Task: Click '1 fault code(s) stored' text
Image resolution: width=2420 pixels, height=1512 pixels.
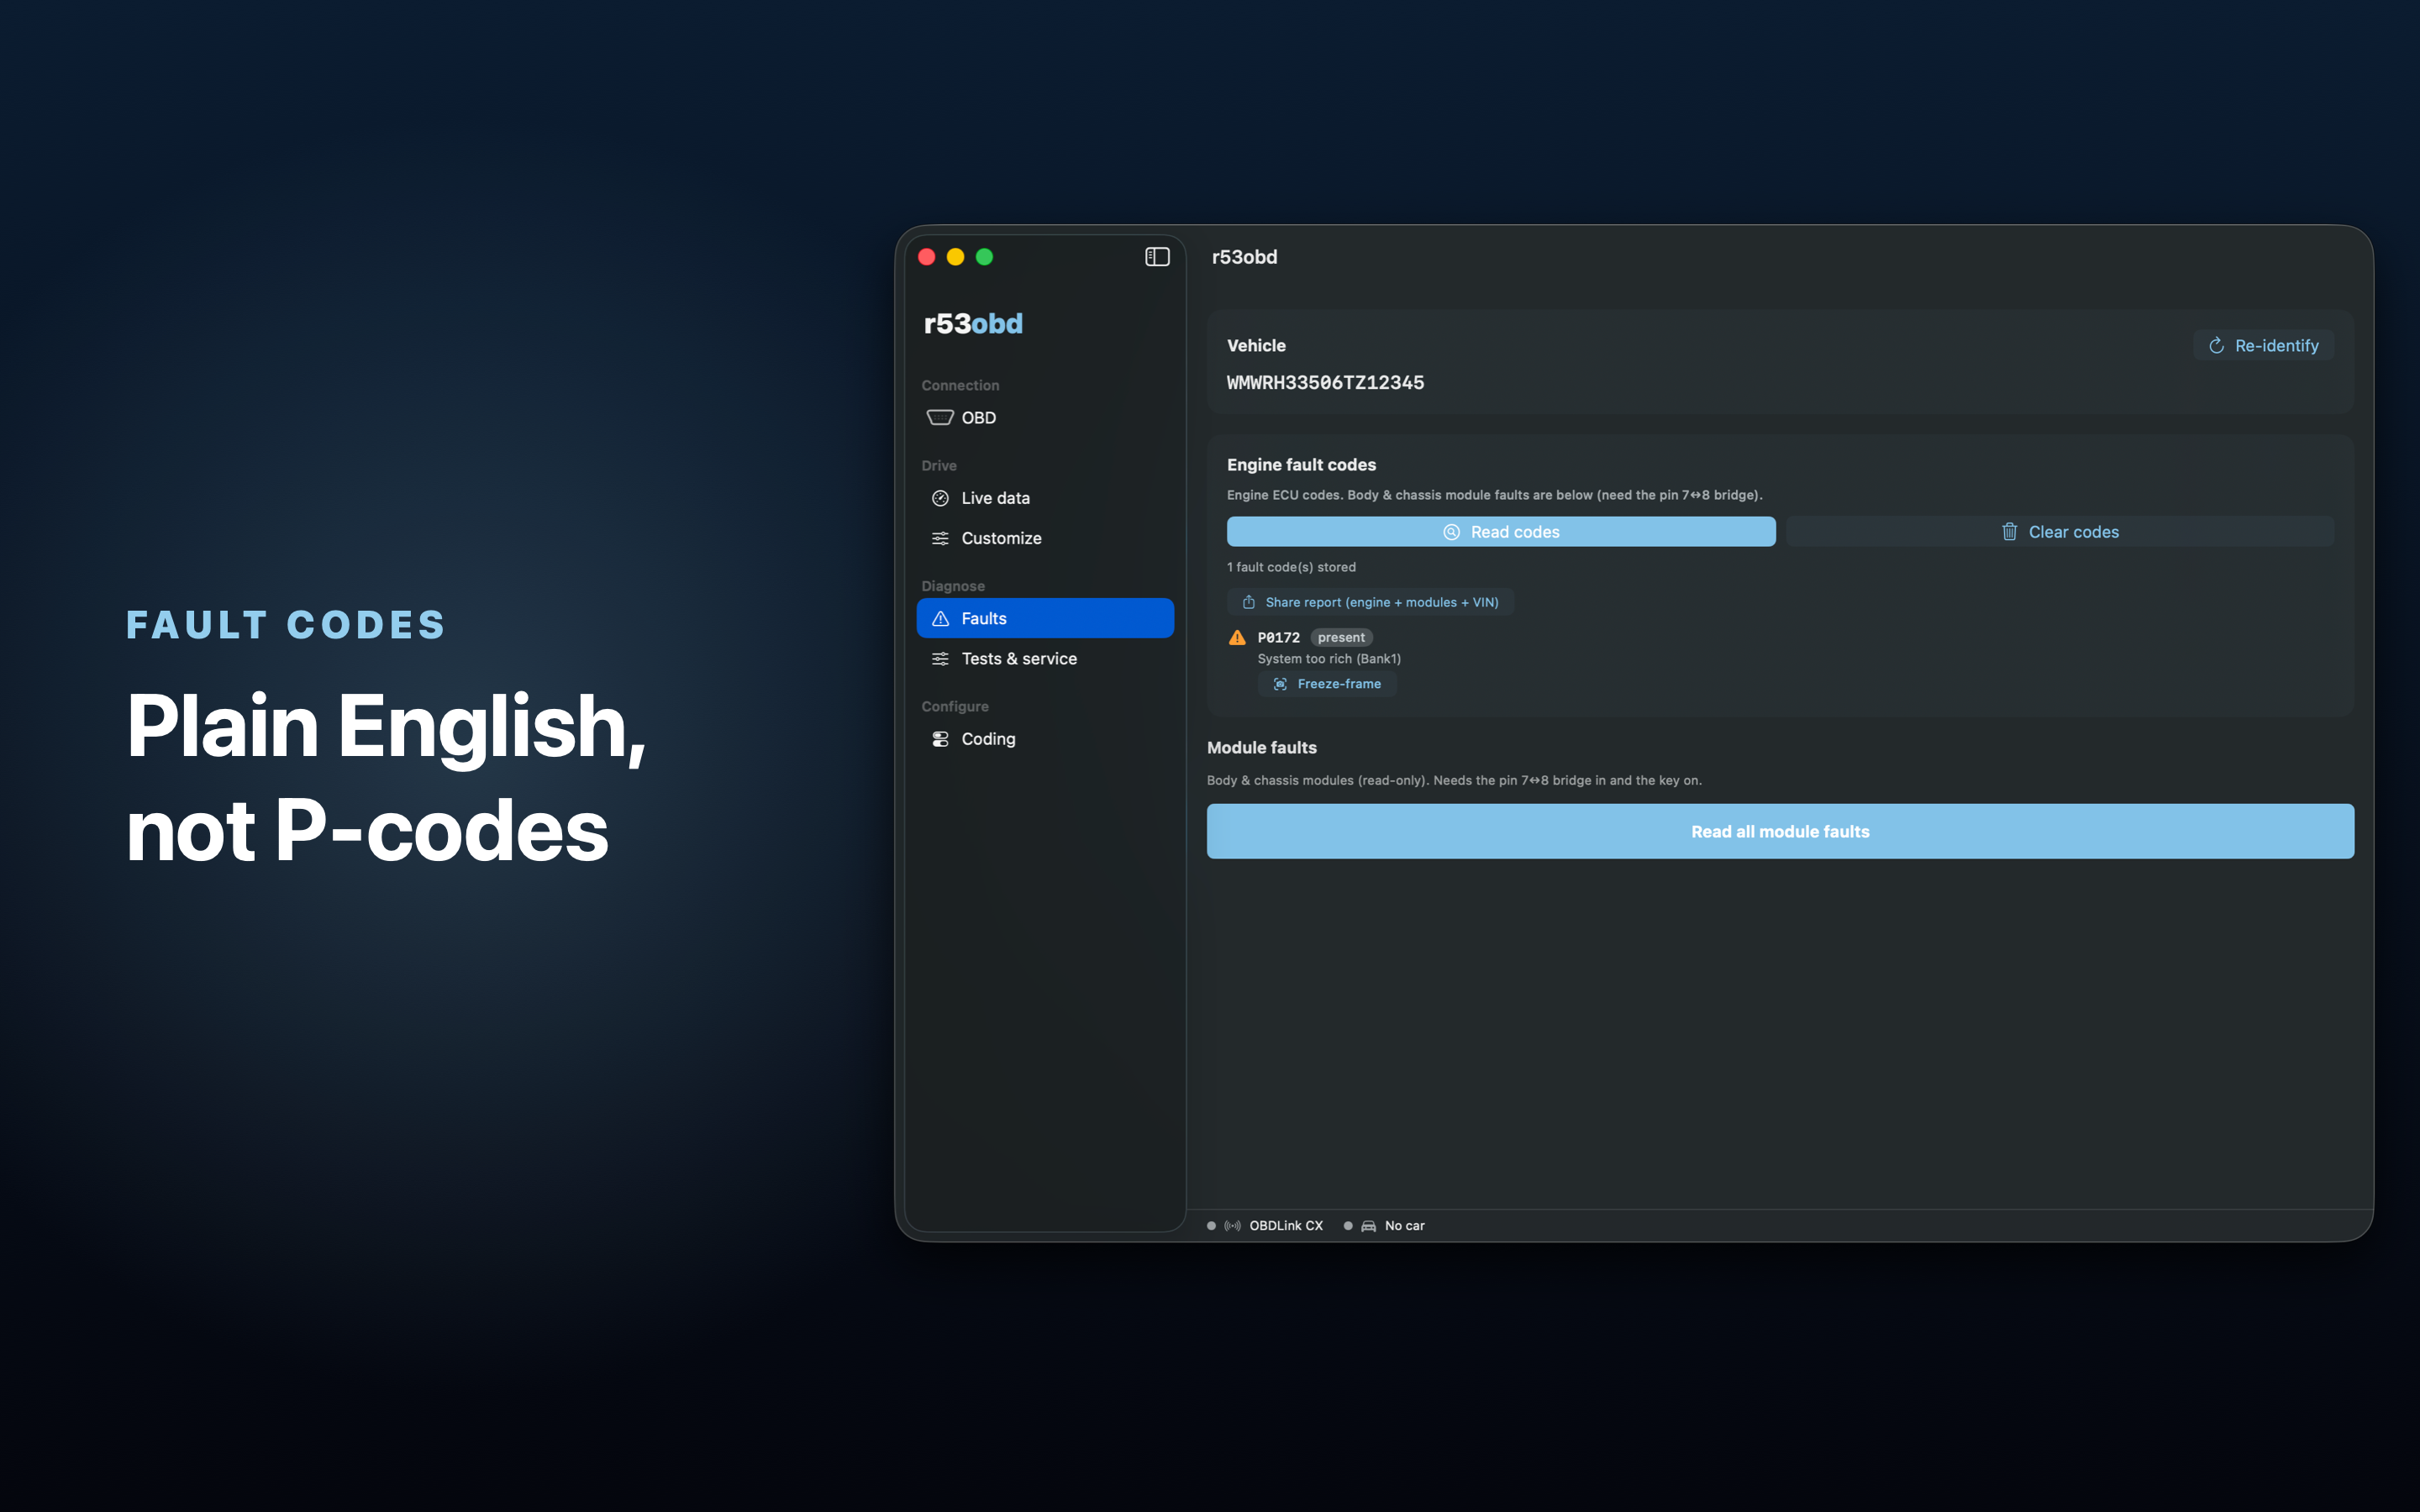Action: [1291, 567]
